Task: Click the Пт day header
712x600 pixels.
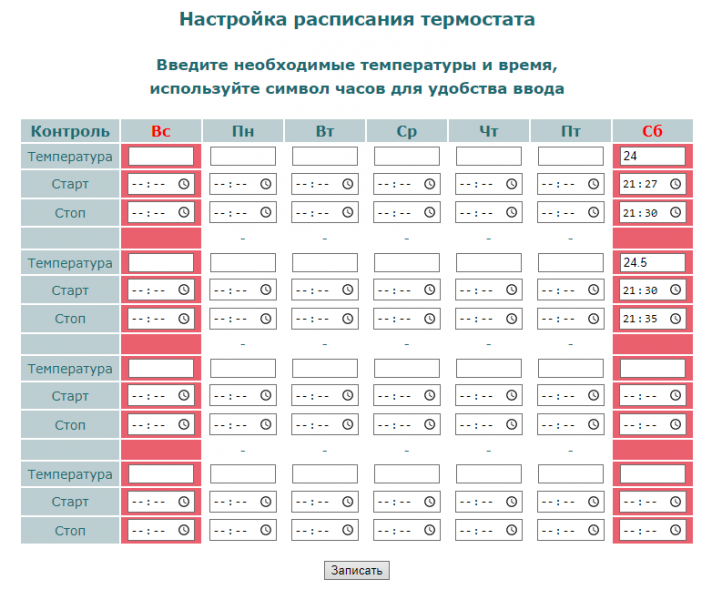Action: pyautogui.click(x=571, y=131)
